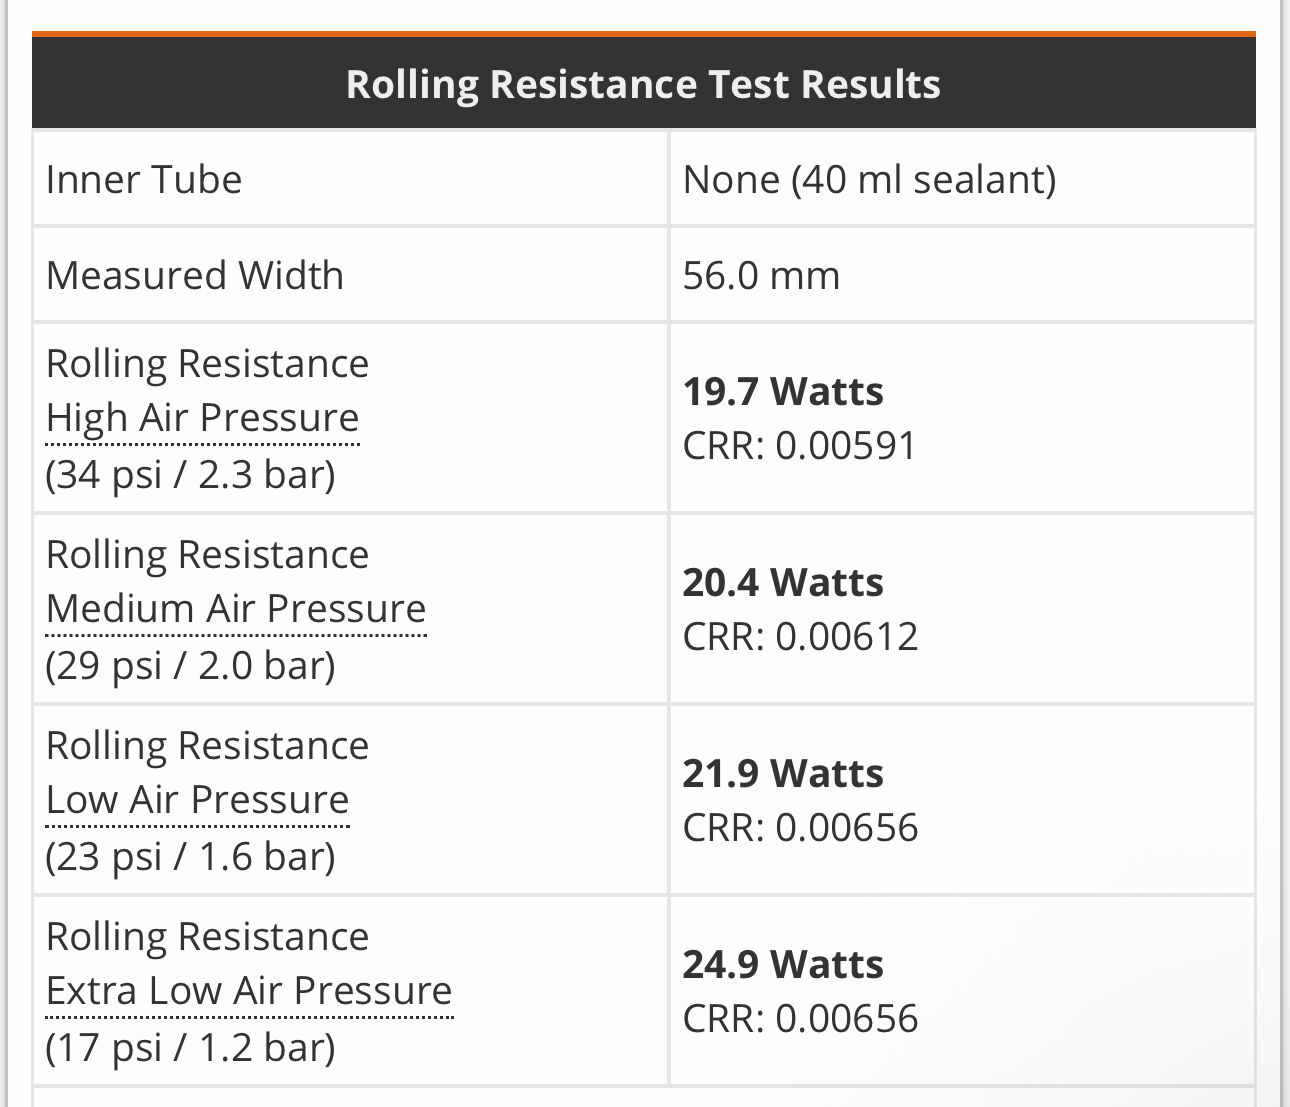Click the 21.9 Watts result
This screenshot has height=1107, width=1290.
pos(783,774)
